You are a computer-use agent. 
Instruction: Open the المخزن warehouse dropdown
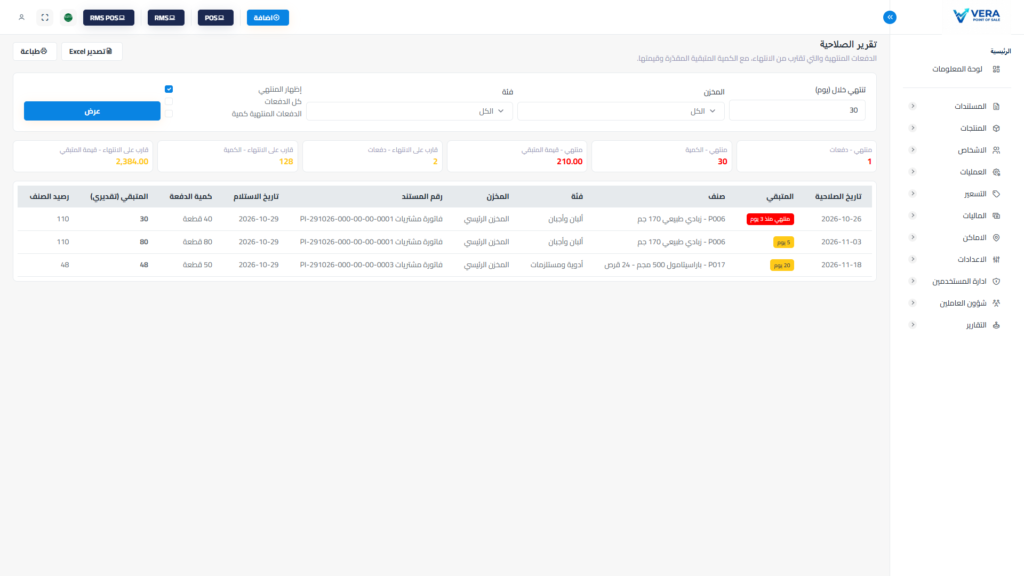coord(620,111)
